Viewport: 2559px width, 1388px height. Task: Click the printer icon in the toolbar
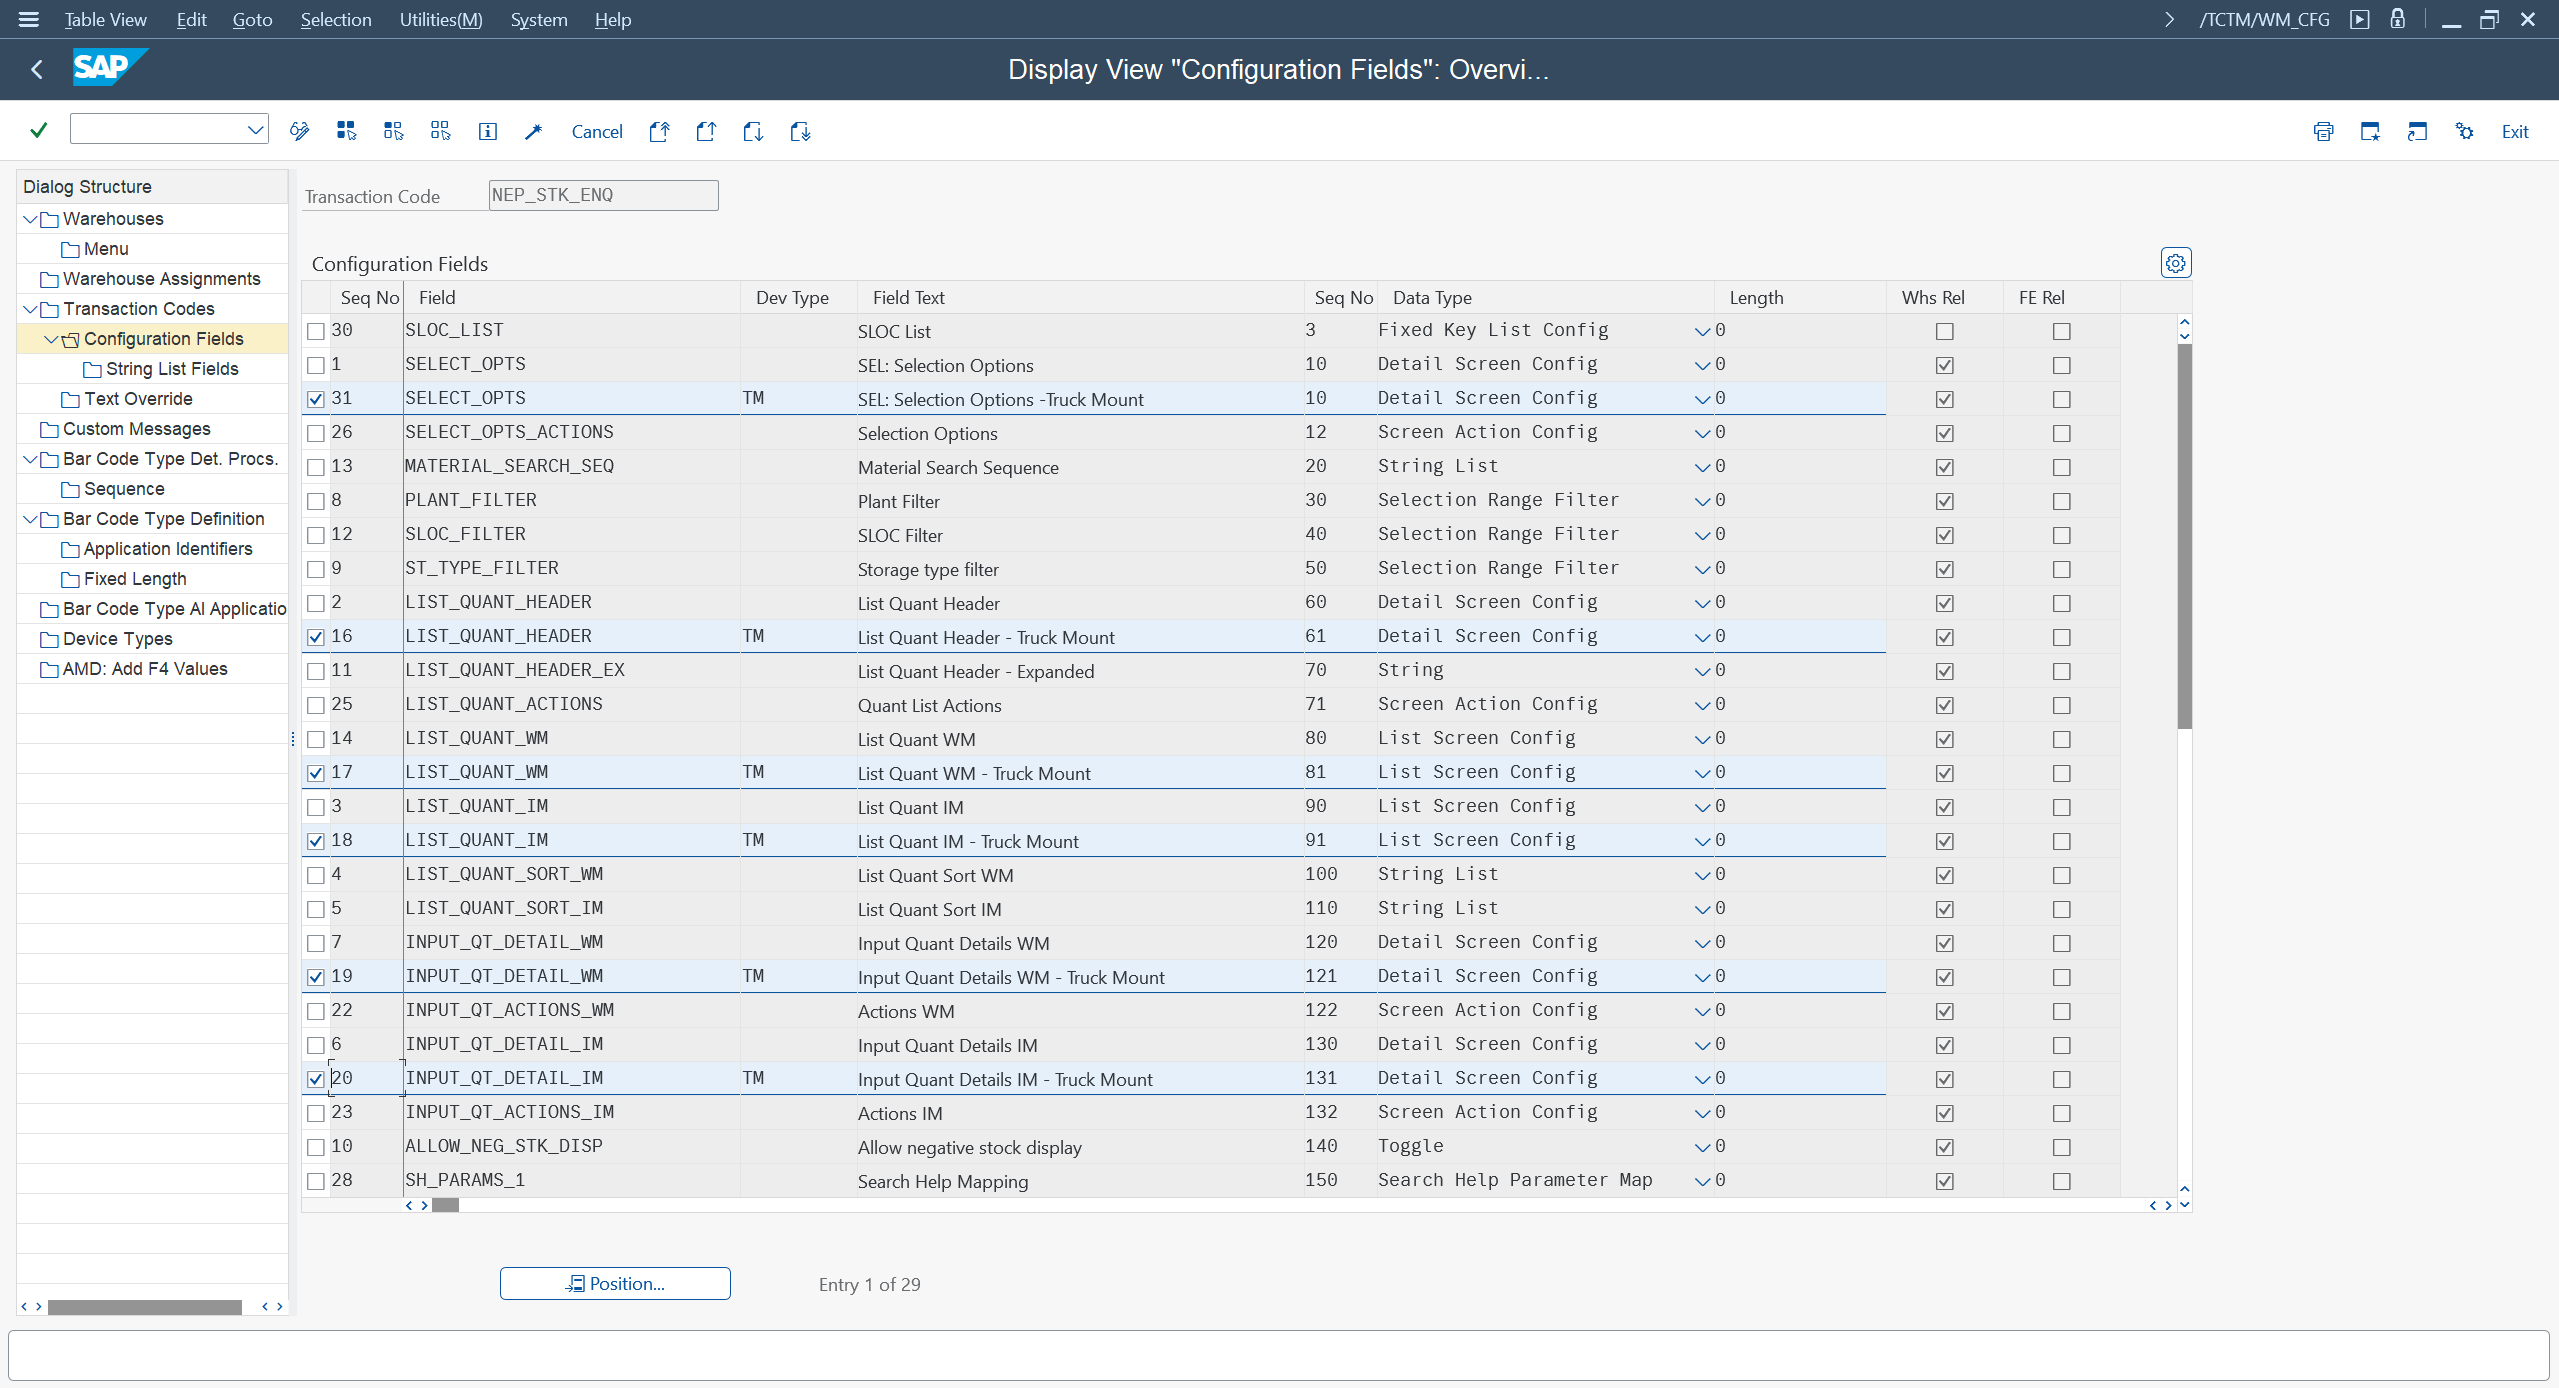[x=2323, y=131]
